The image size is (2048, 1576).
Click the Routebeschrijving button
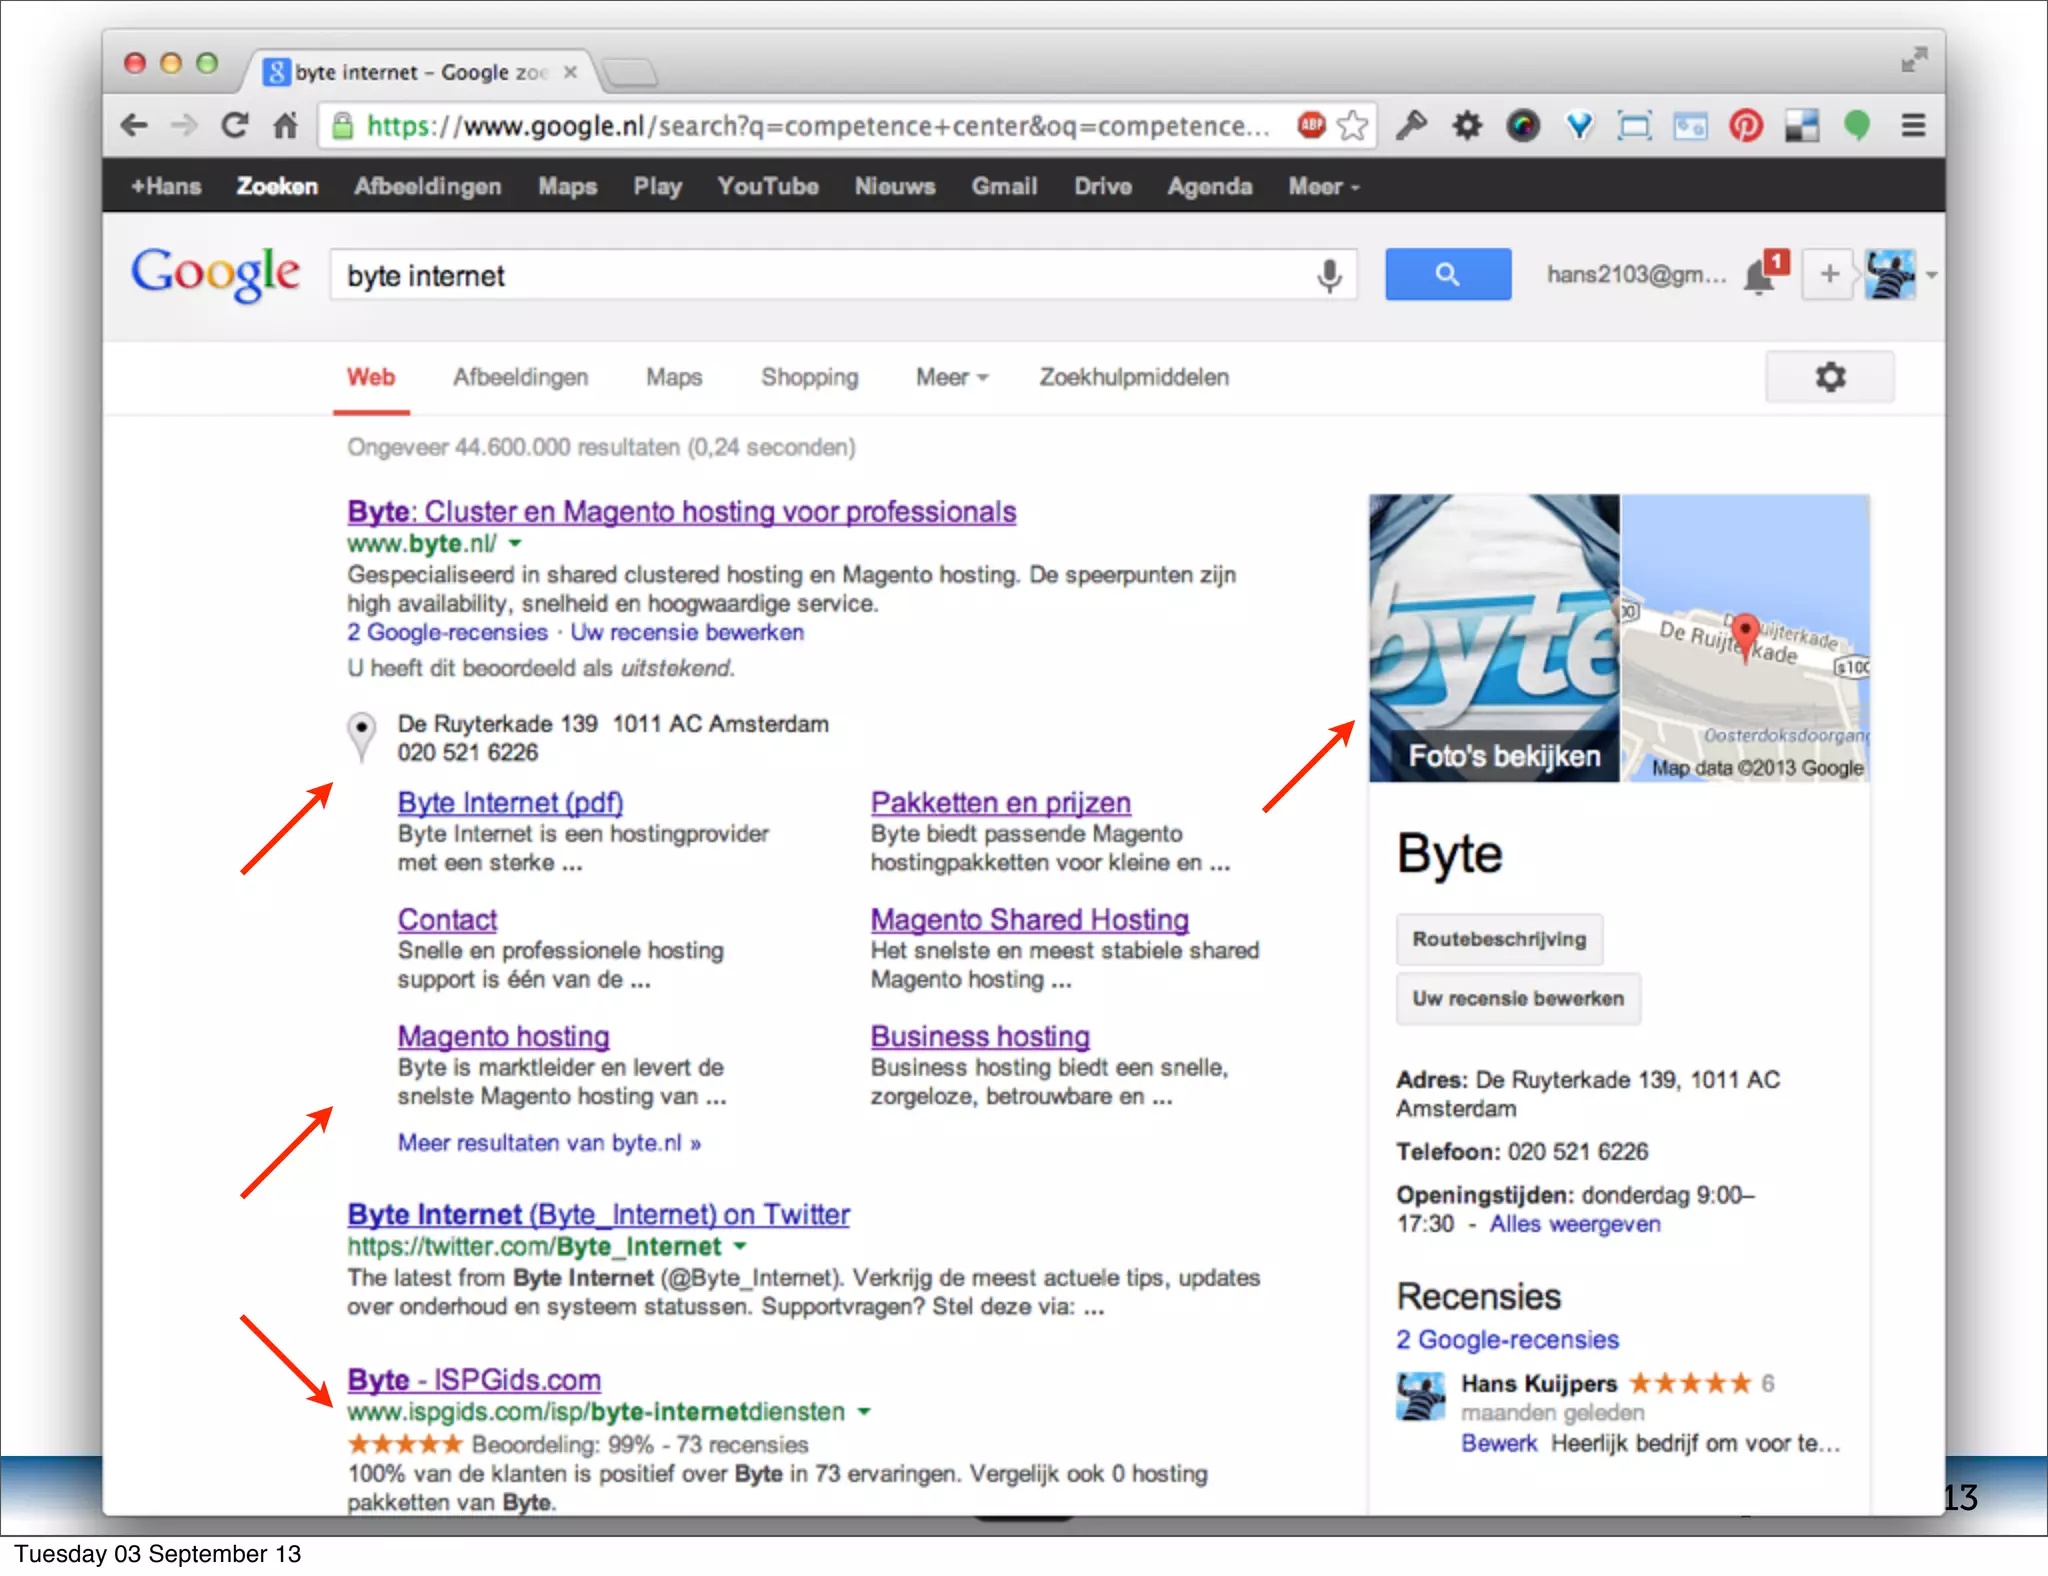[1498, 939]
